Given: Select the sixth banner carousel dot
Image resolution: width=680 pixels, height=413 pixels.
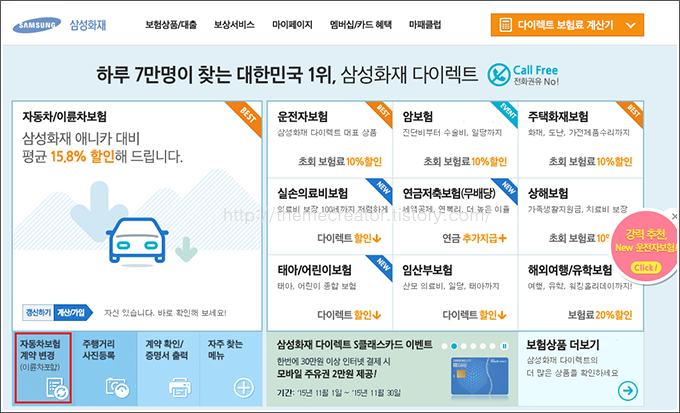Looking at the screenshot, I should (x=492, y=346).
